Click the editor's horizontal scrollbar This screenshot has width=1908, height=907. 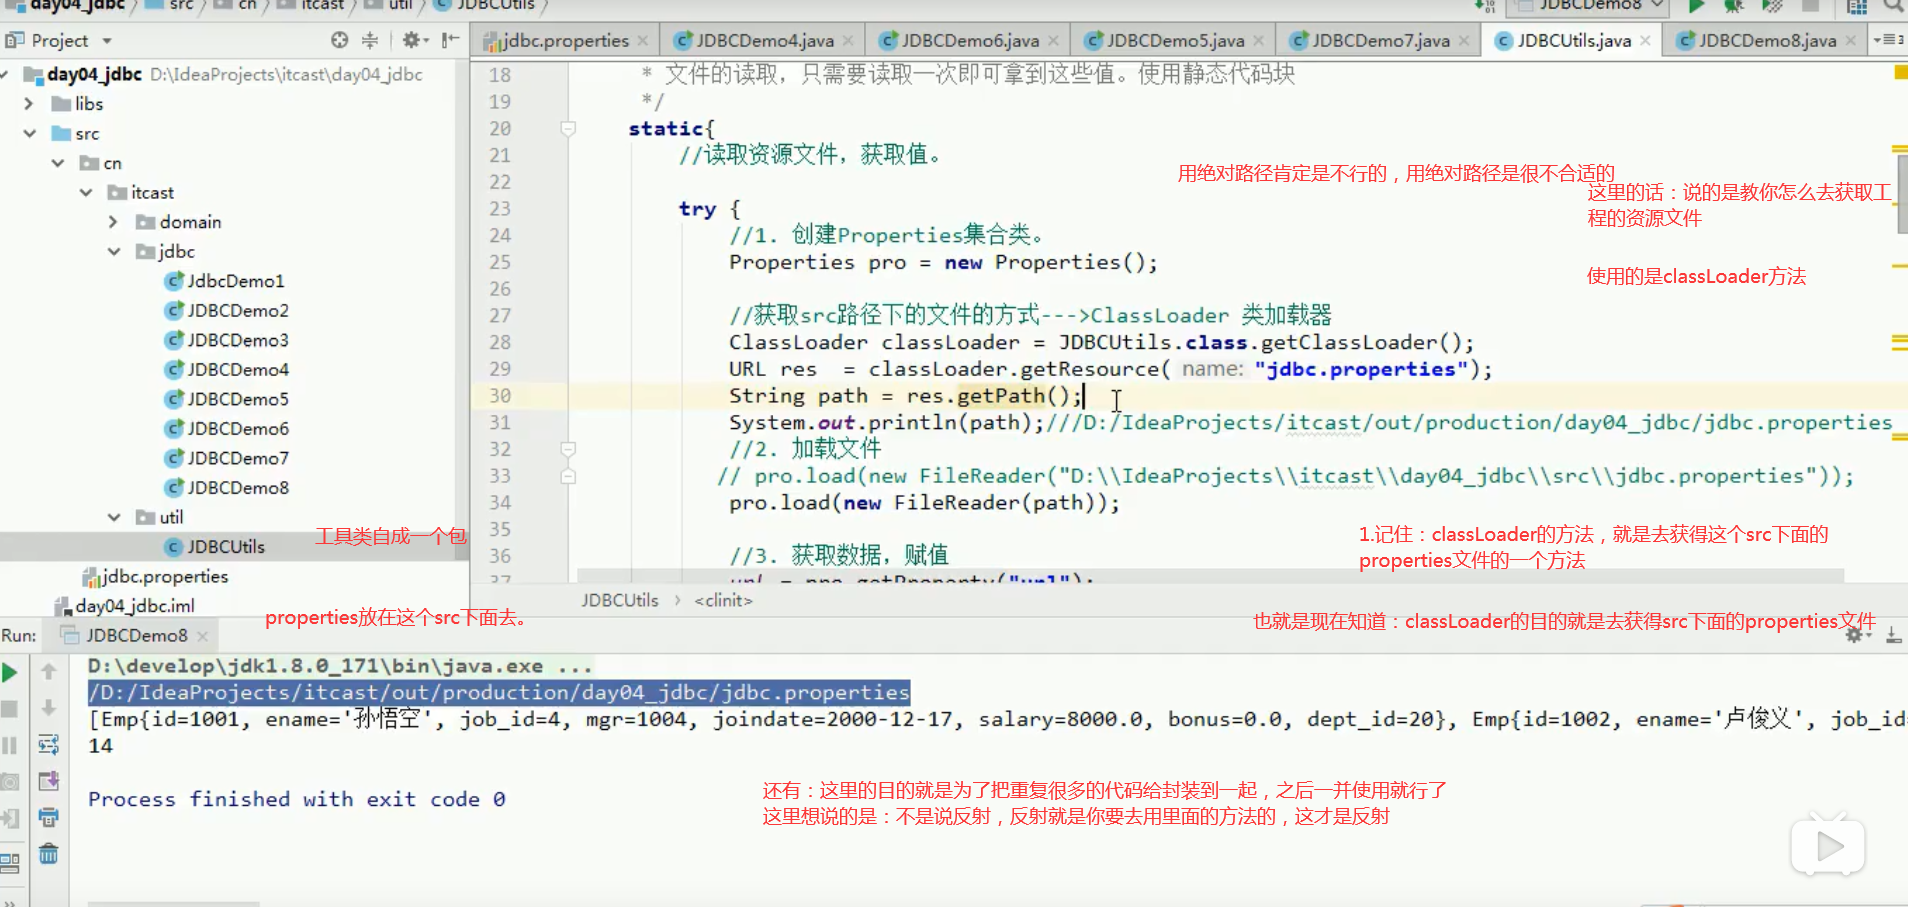(1210, 576)
